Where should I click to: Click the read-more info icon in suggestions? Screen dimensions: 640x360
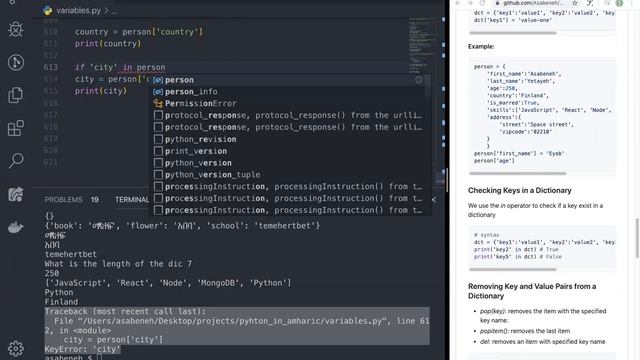click(418, 80)
